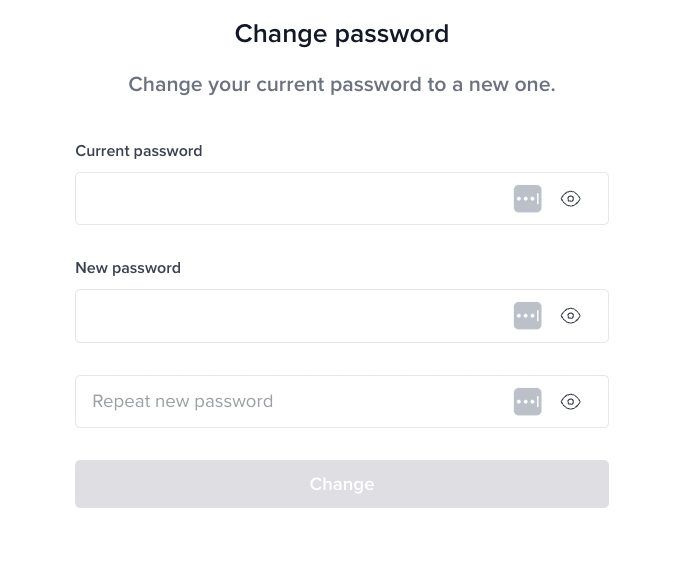674x582 pixels.
Task: Open password manager autofill in New password field
Action: (x=527, y=316)
